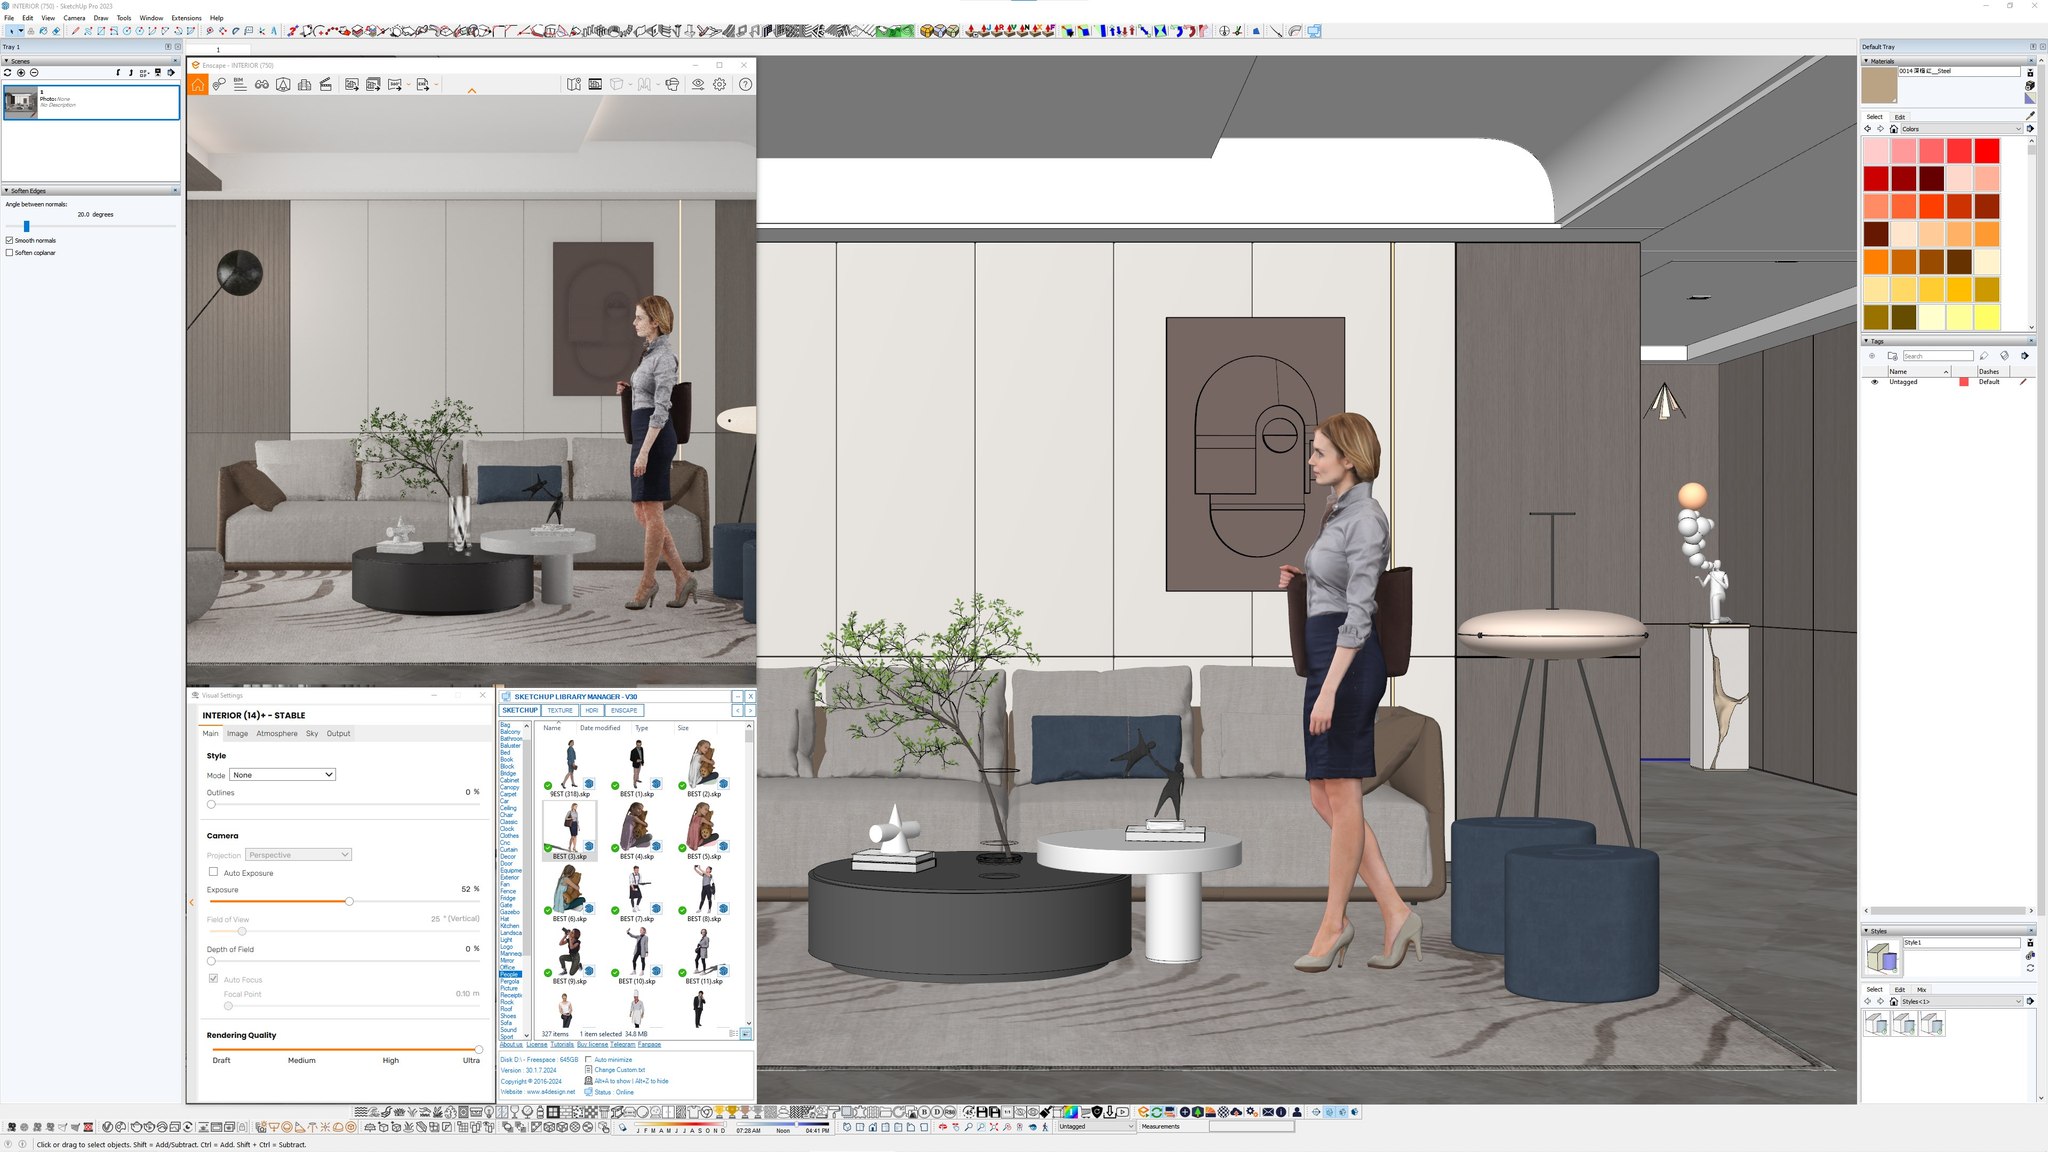Open Enscape help question mark icon
The height and width of the screenshot is (1152, 2048).
click(745, 85)
